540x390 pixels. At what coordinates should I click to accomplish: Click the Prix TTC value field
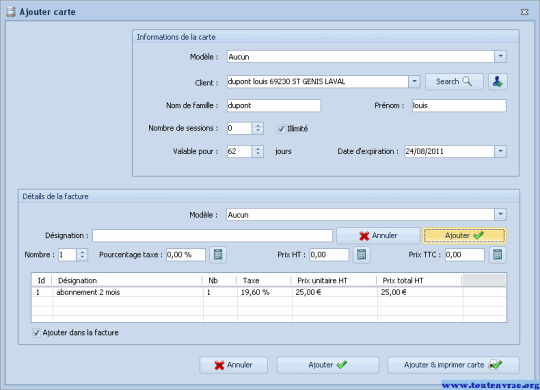[465, 255]
